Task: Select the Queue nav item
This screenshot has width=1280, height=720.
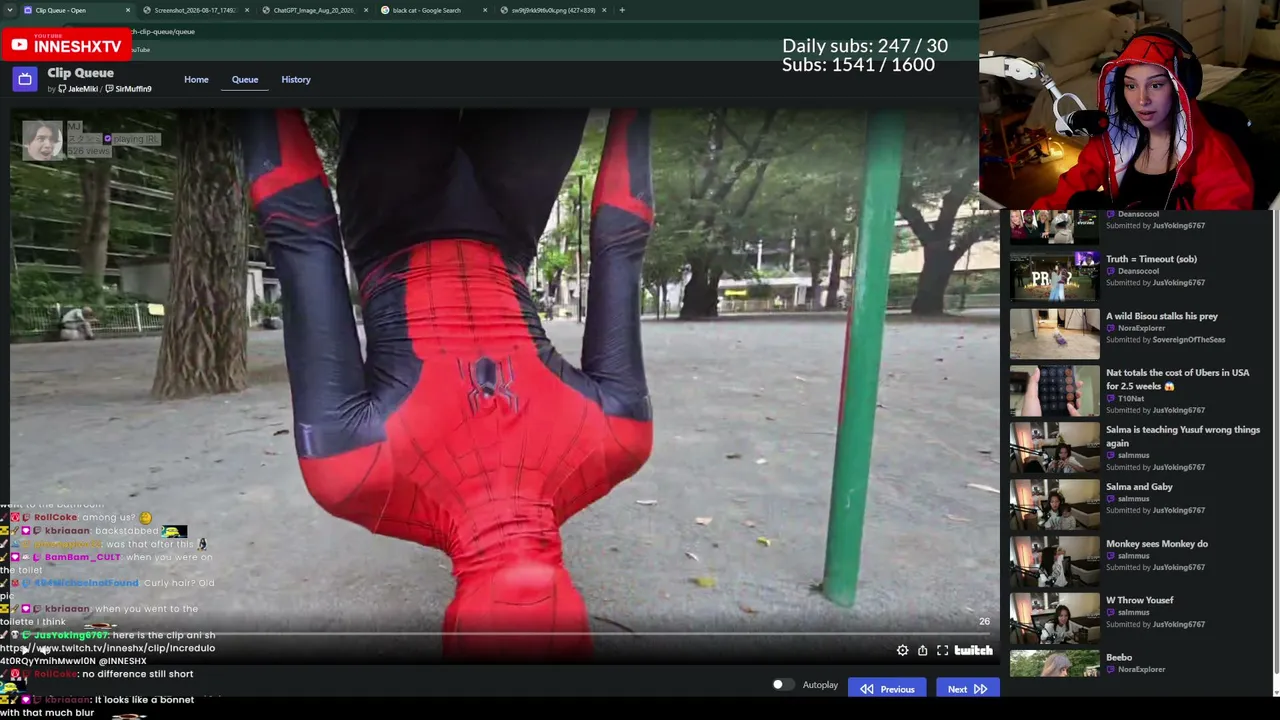Action: pyautogui.click(x=245, y=80)
